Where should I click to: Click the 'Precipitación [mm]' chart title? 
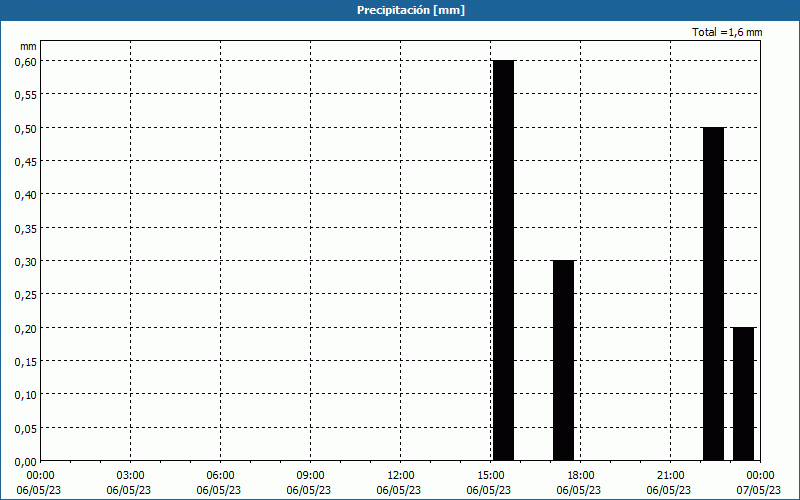411,10
